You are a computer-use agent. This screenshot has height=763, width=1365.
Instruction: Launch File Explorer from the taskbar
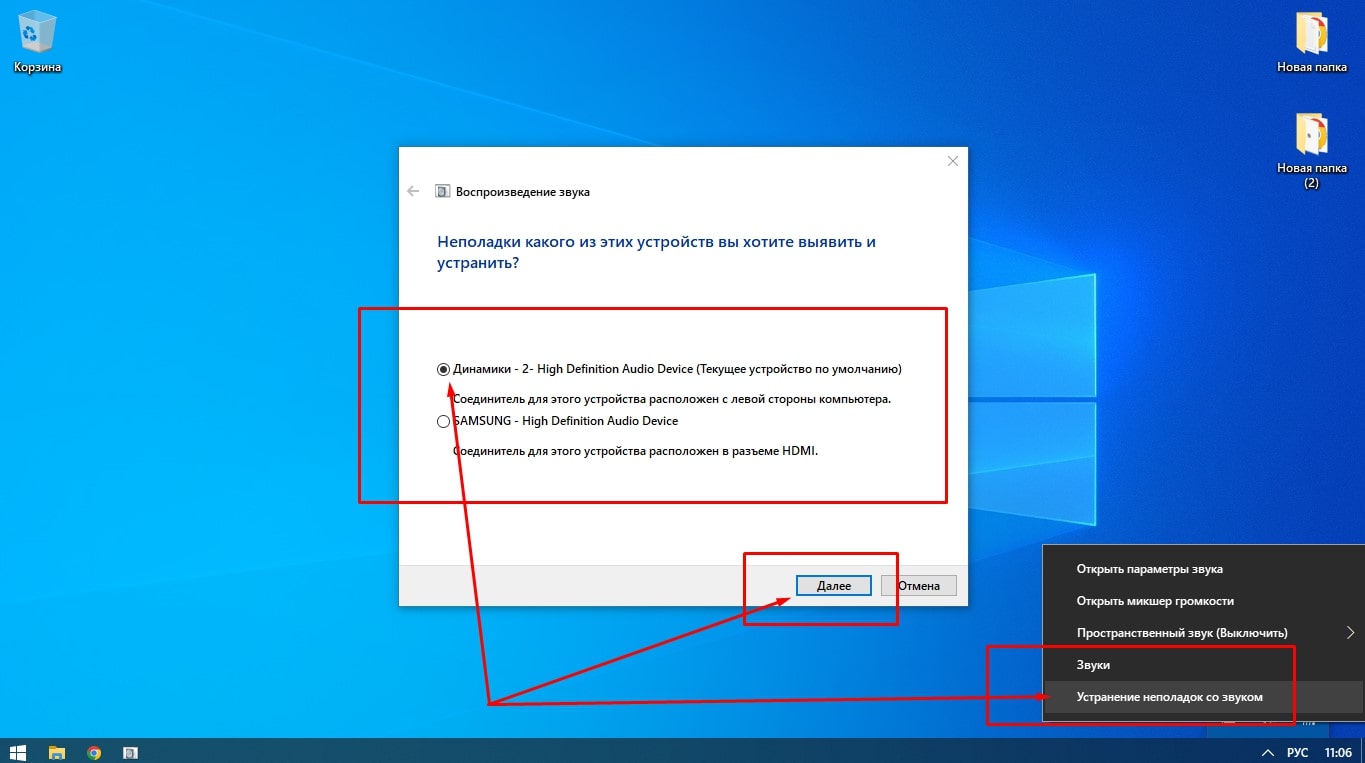coord(57,752)
